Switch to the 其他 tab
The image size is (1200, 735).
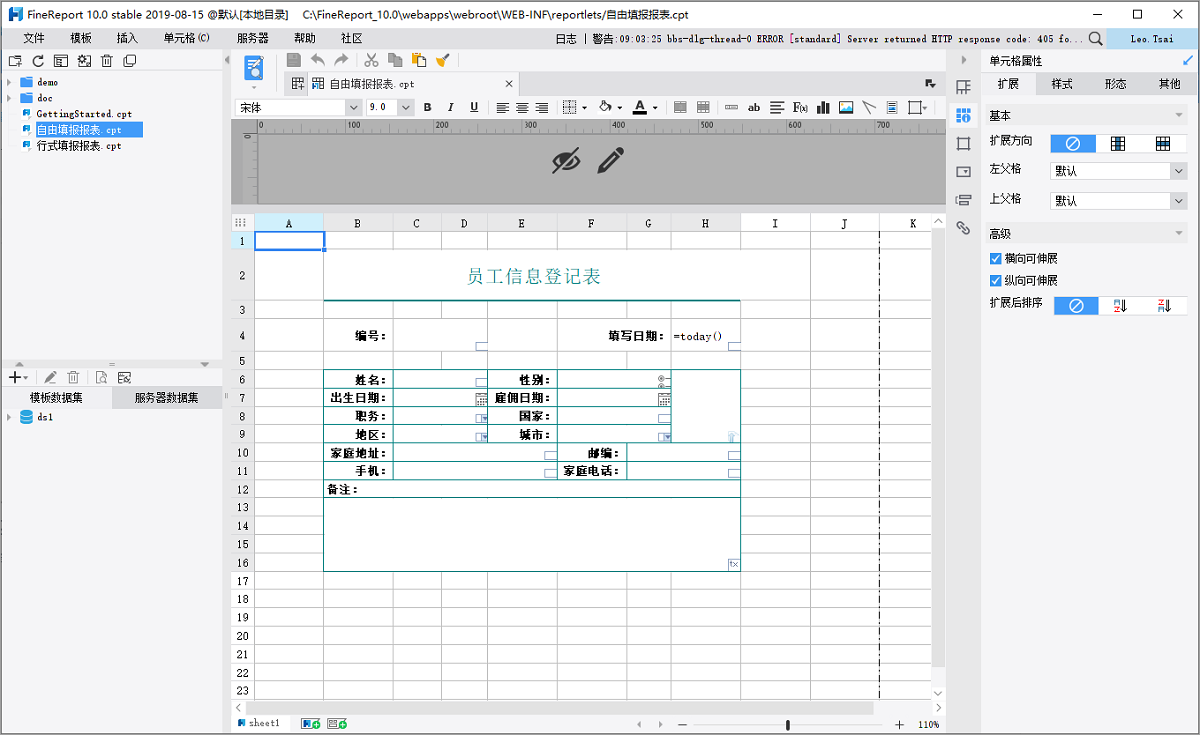point(1169,84)
